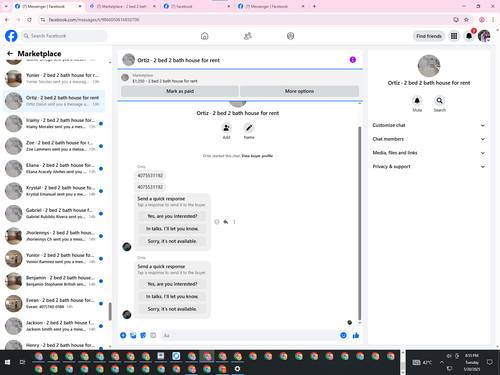Open the Windows Start menu
Image resolution: width=500 pixels, height=375 pixels.
(8, 362)
